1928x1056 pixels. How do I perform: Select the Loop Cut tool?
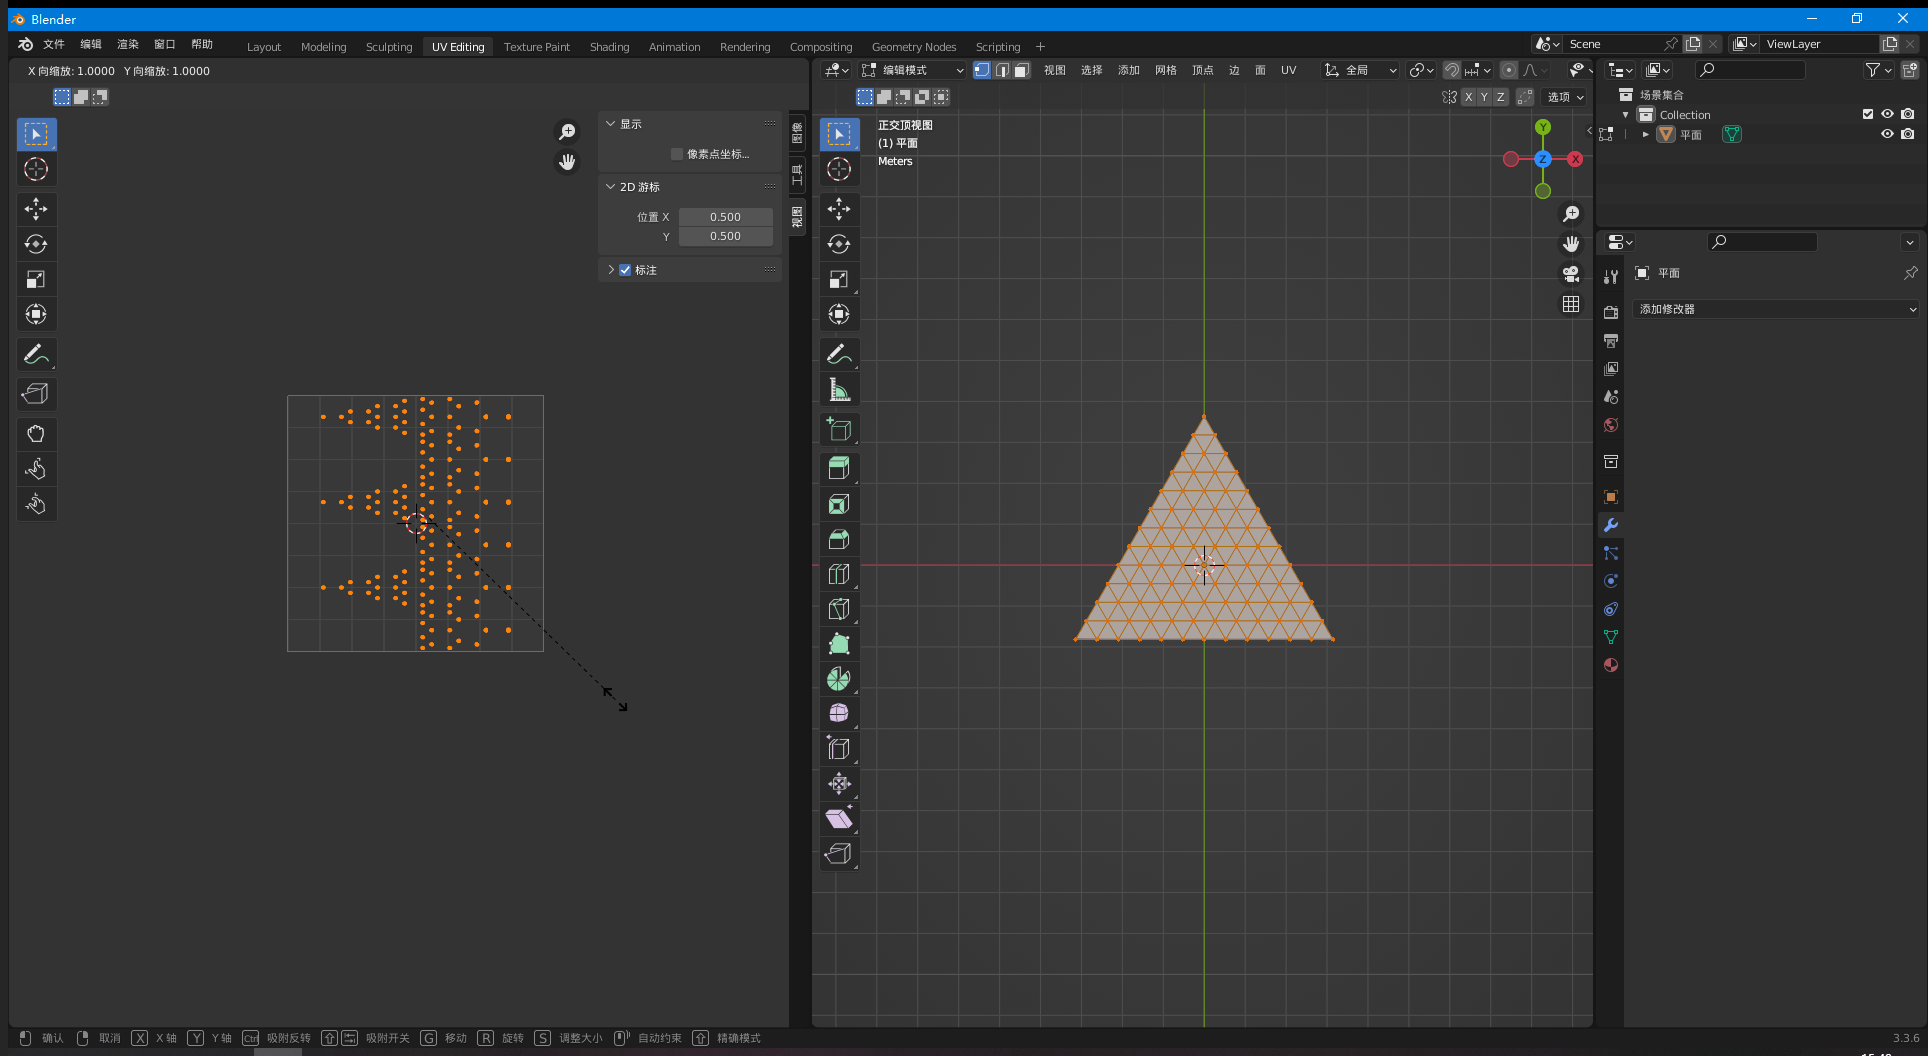pos(839,574)
